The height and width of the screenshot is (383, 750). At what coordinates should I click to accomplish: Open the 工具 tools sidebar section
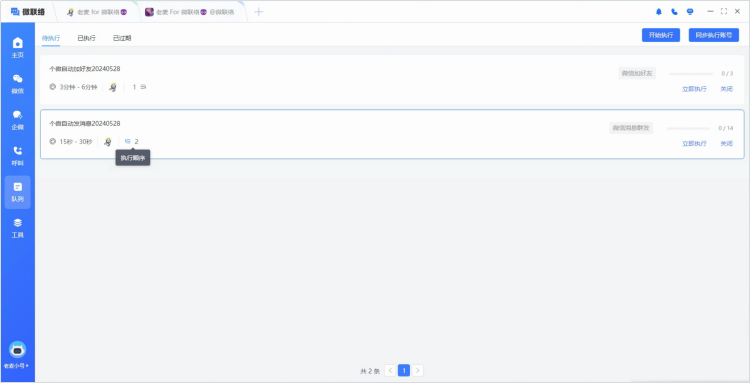click(18, 228)
